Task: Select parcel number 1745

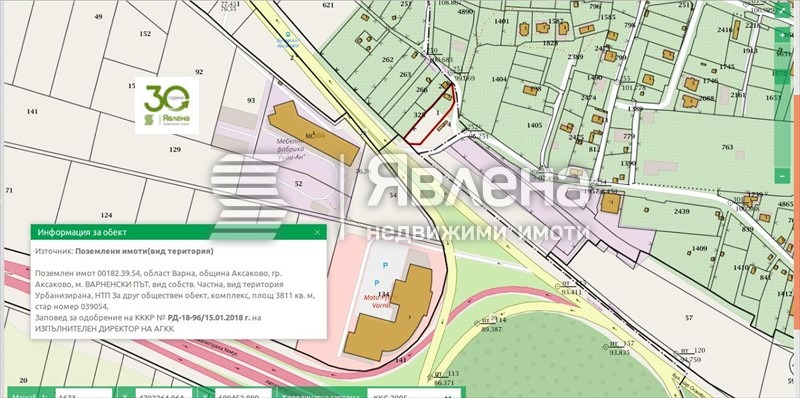Action: click(727, 67)
